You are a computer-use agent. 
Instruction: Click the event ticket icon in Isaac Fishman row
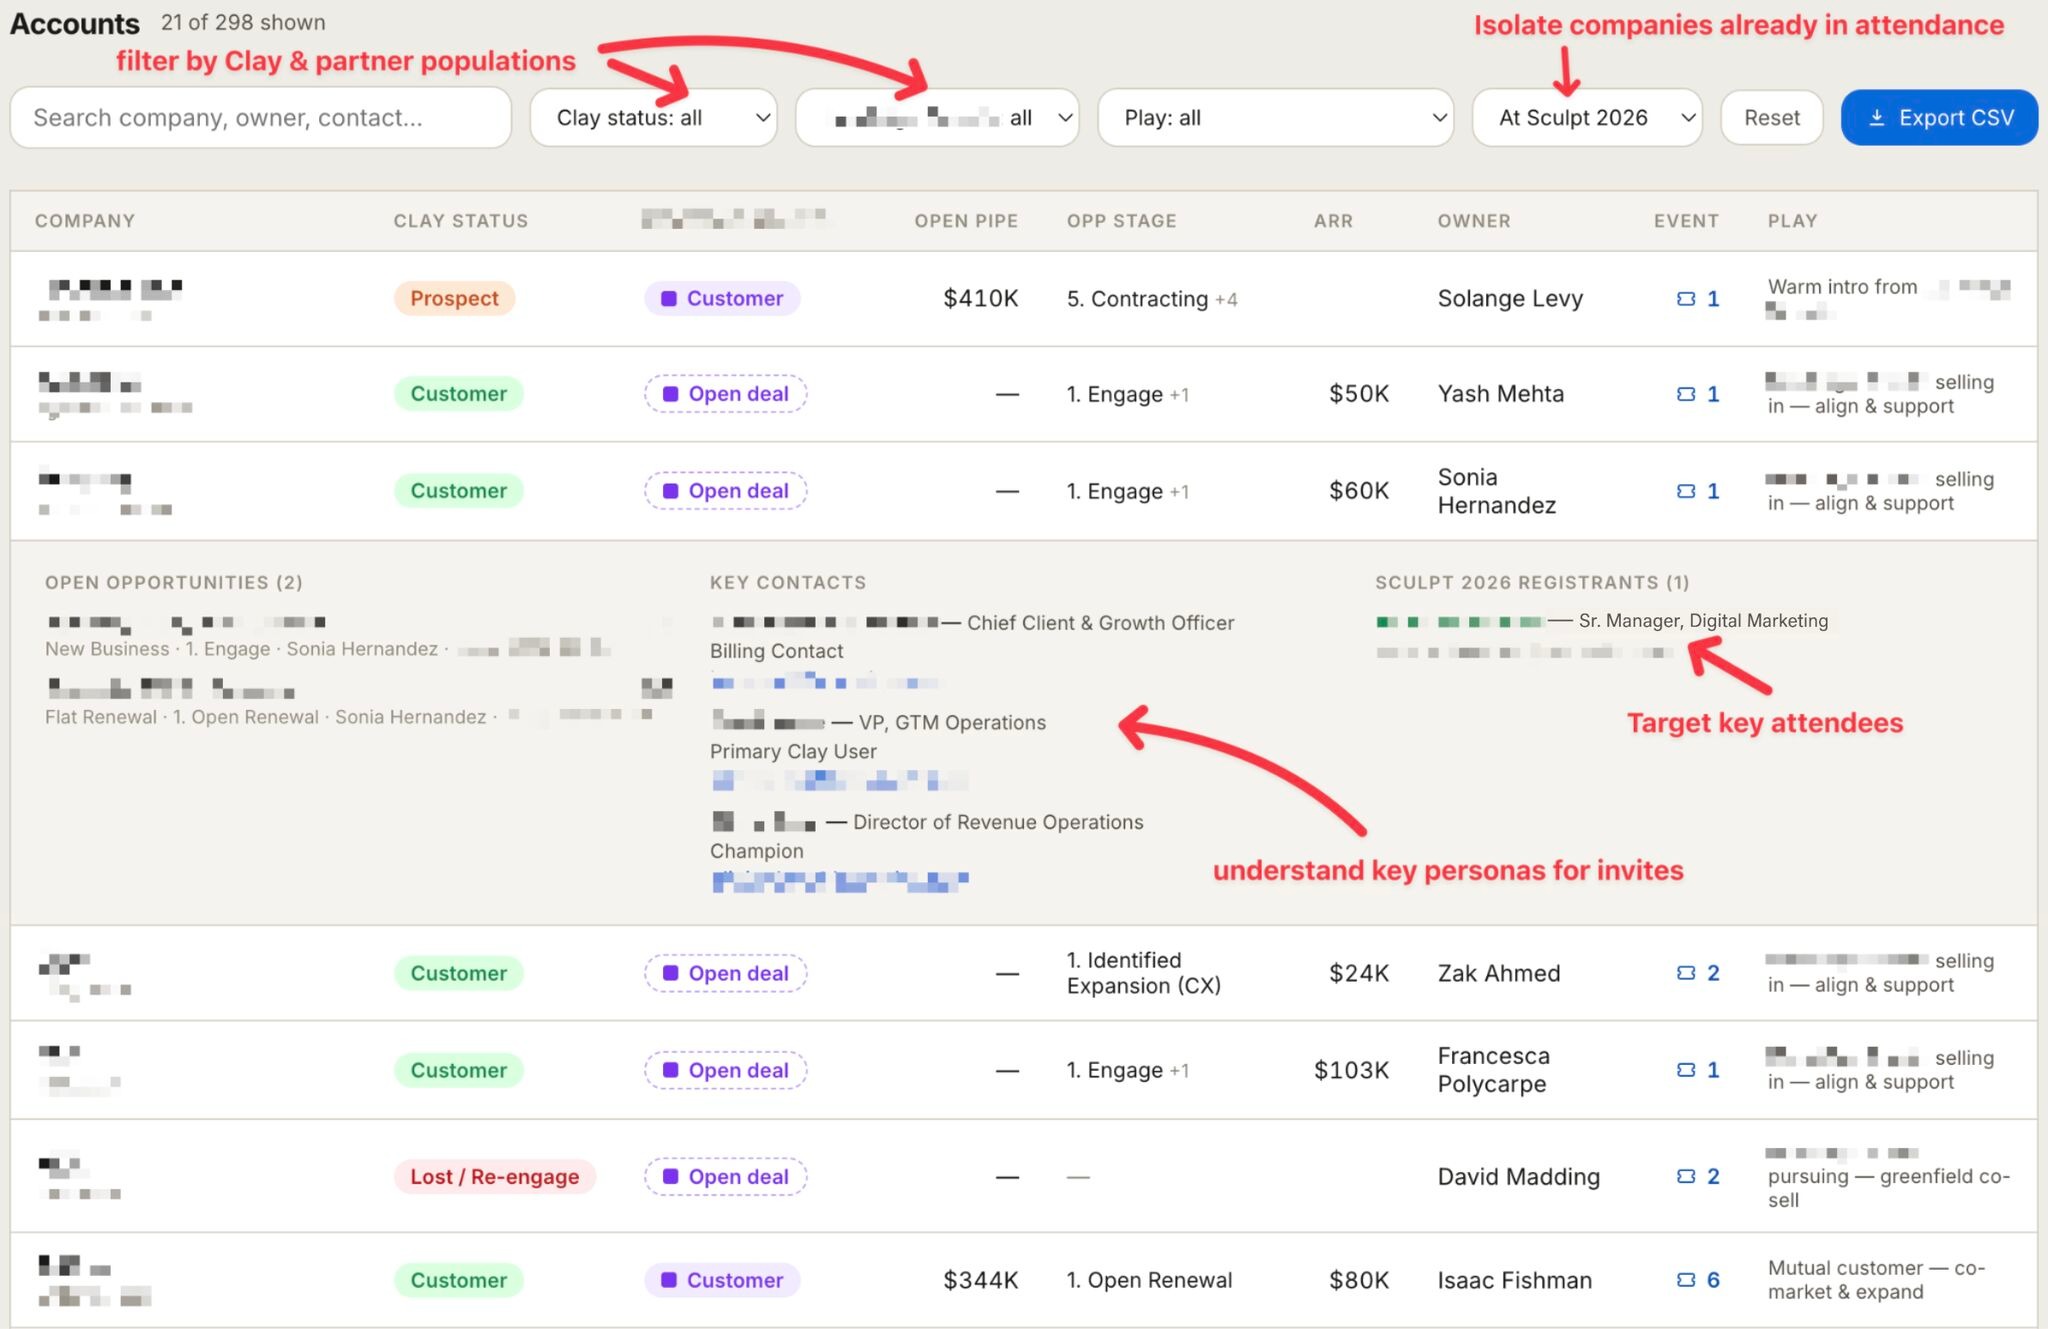tap(1686, 1280)
